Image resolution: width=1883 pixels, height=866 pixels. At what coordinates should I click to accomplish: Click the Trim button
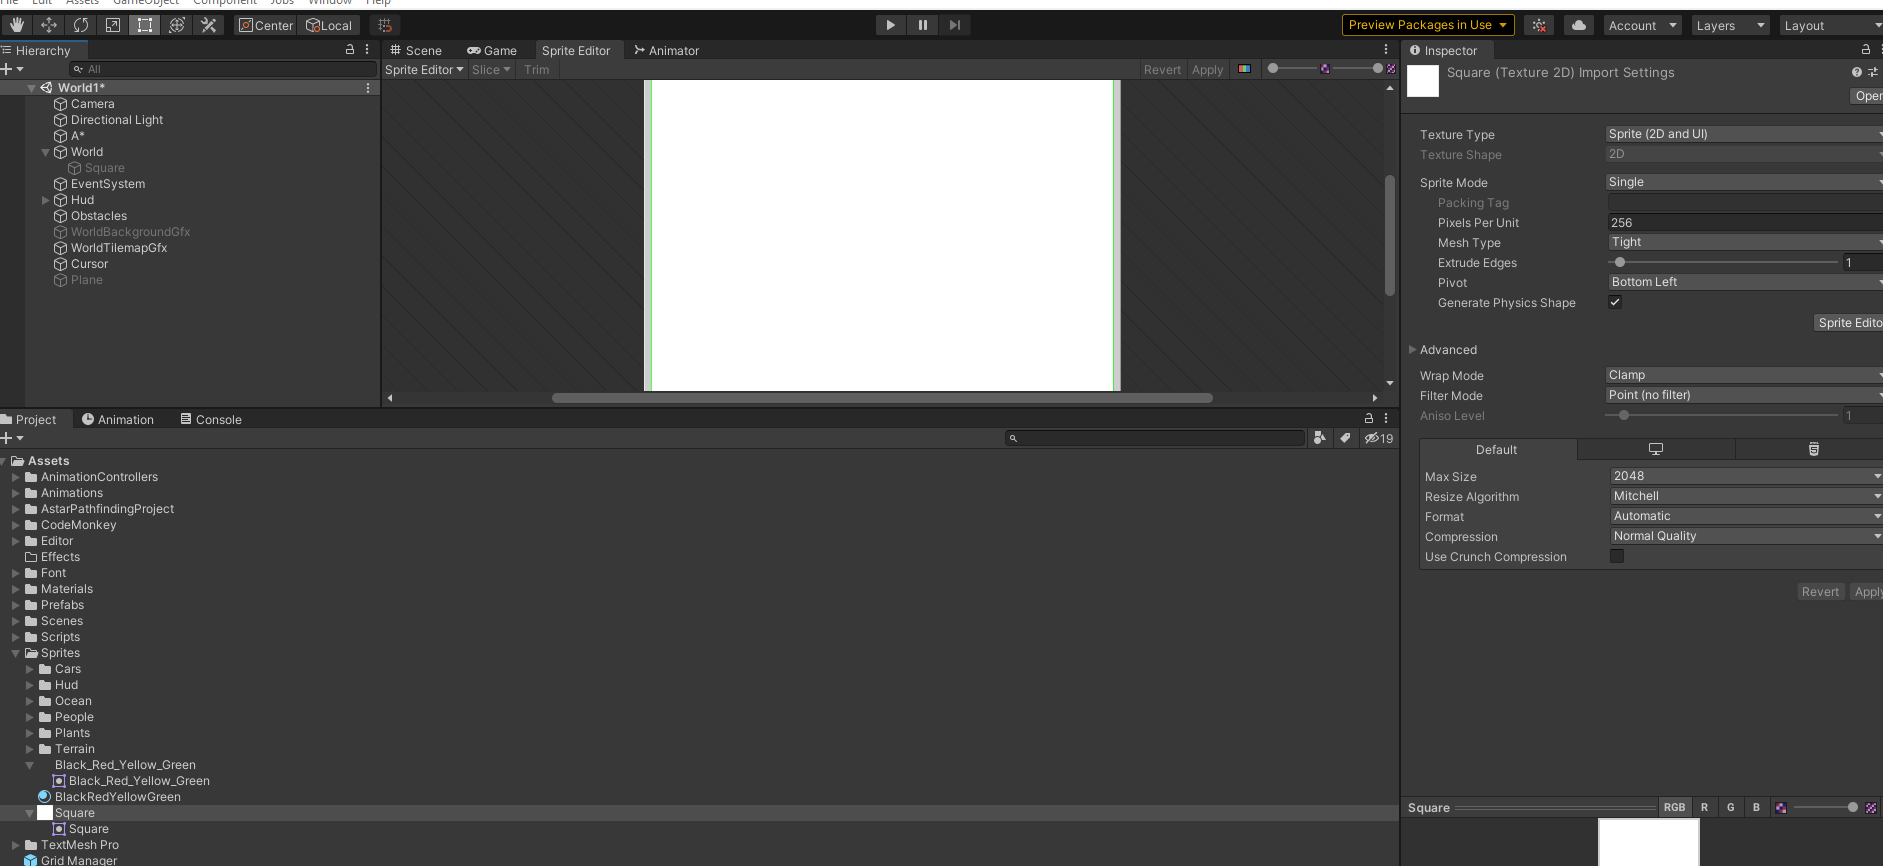coord(537,69)
